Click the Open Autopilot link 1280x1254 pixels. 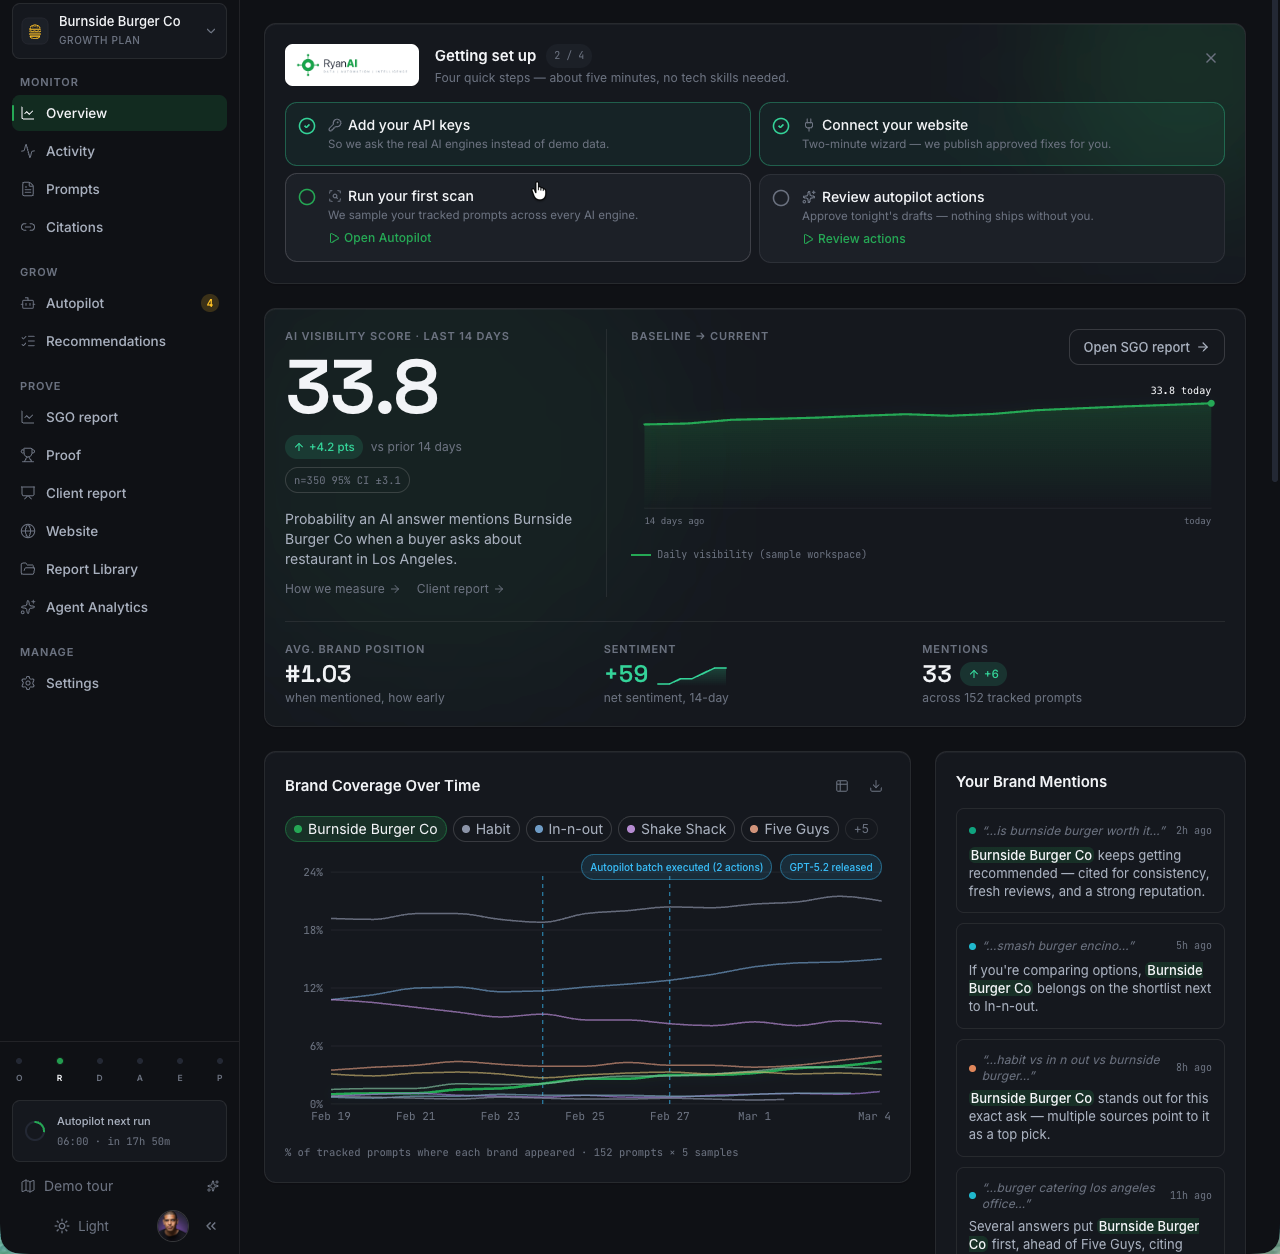[380, 238]
